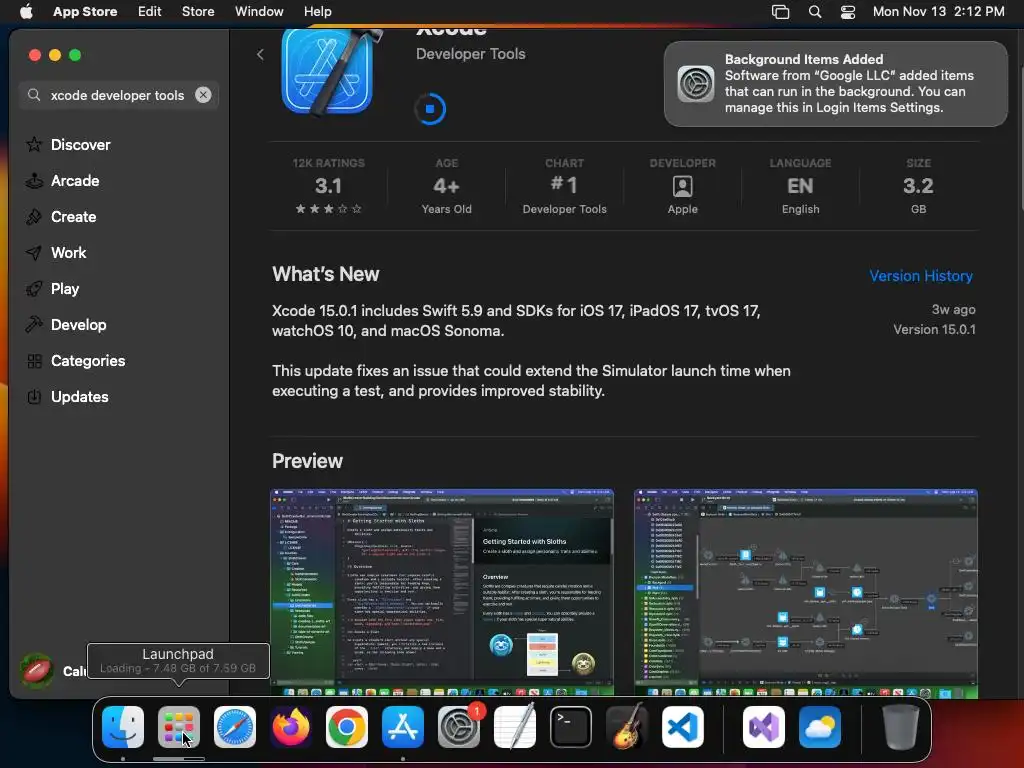Screen dimensions: 1024x768
Task: Click the Xcode app icon
Action: (330, 73)
